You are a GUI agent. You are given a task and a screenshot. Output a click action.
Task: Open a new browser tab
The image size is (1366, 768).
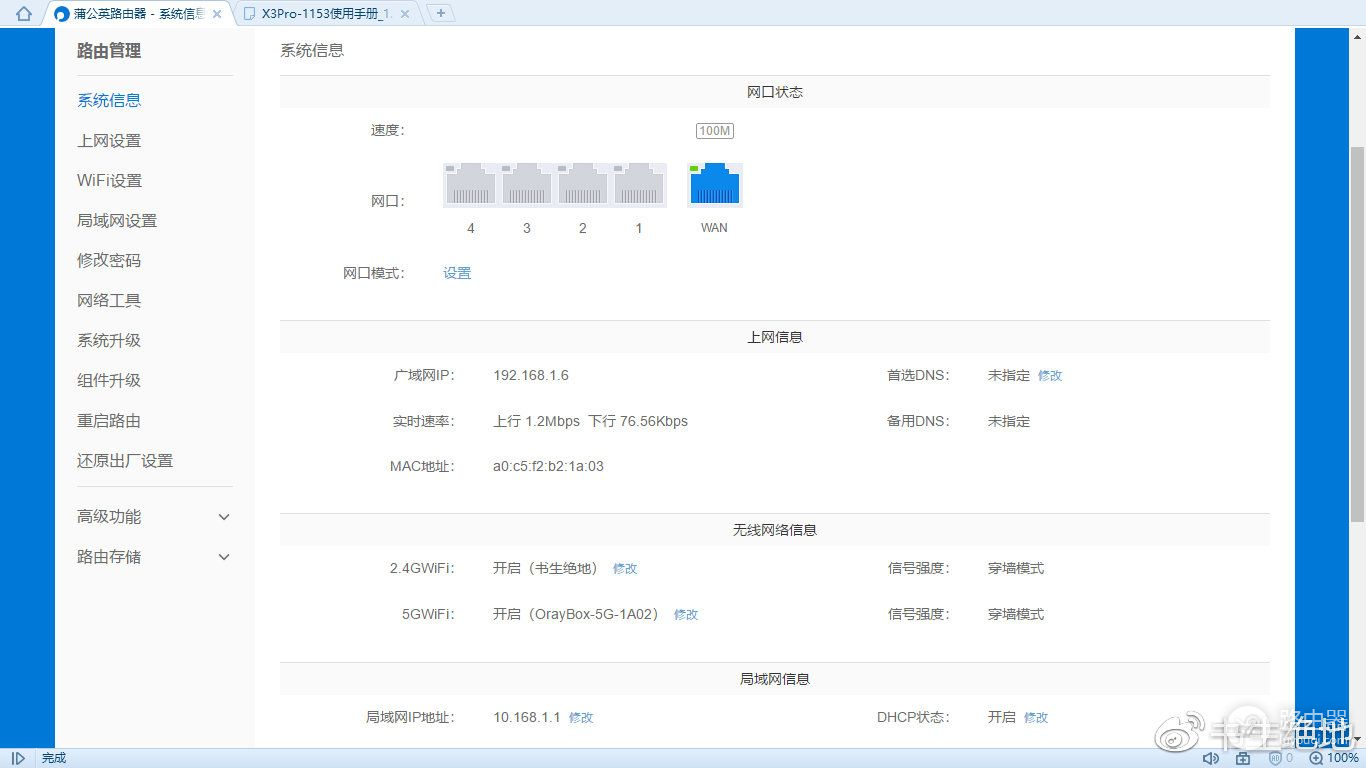point(440,14)
